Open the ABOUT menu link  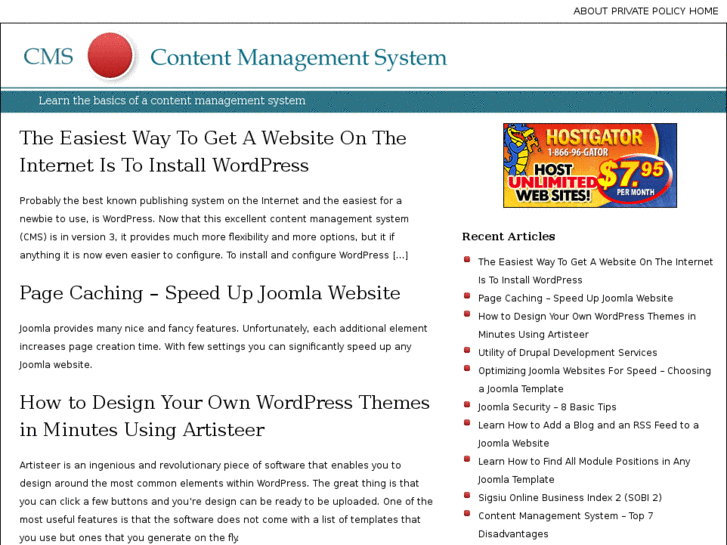[590, 11]
